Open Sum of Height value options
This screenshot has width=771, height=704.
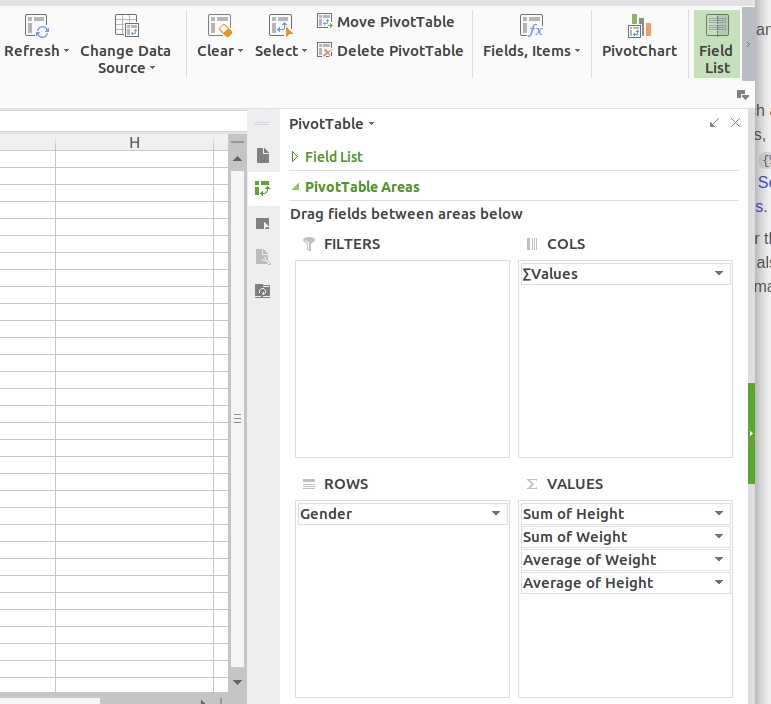point(719,513)
